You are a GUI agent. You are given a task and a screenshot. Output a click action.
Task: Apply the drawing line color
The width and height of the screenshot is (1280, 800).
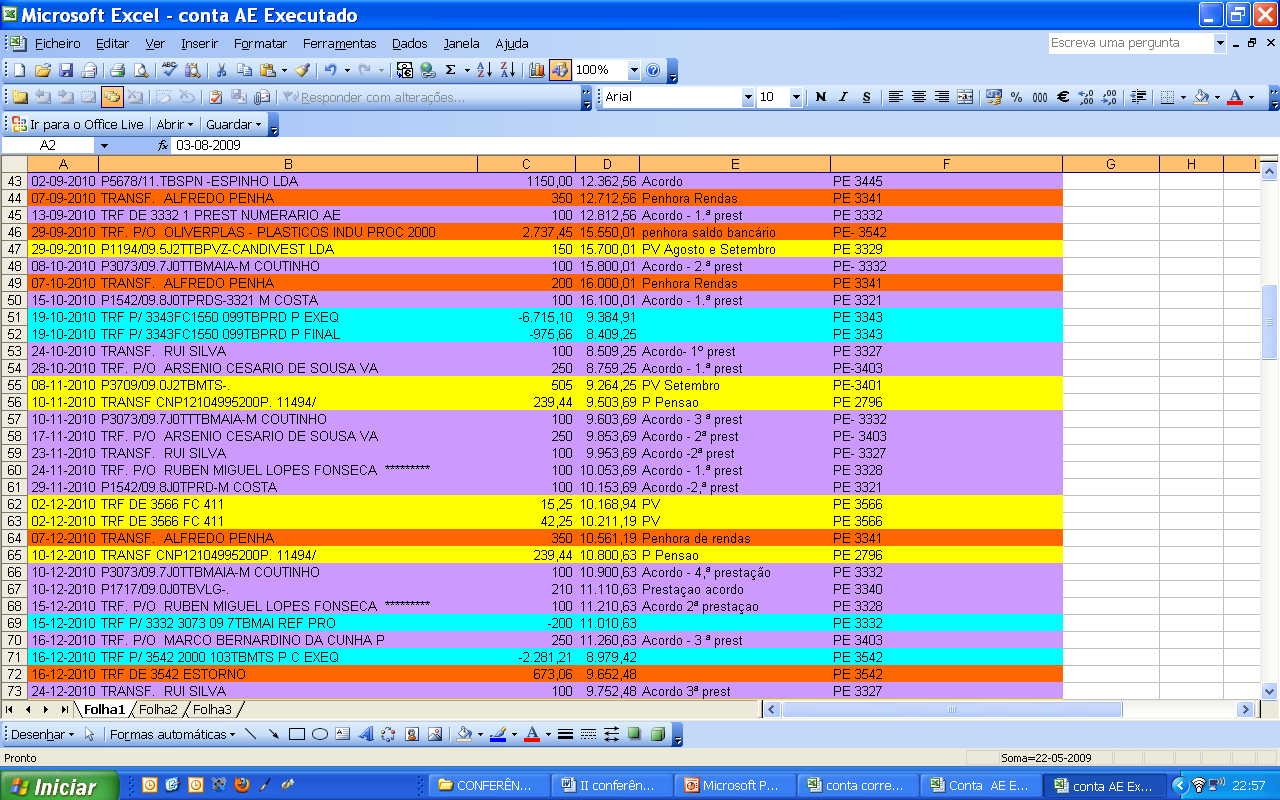pos(497,734)
